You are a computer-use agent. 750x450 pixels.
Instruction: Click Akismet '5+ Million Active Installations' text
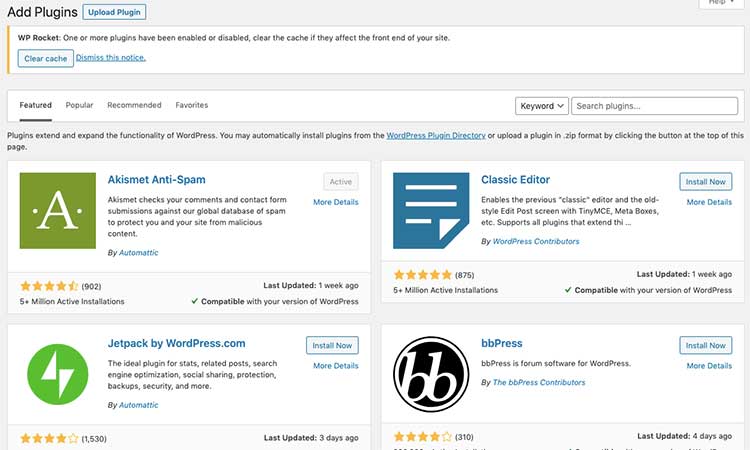[72, 301]
